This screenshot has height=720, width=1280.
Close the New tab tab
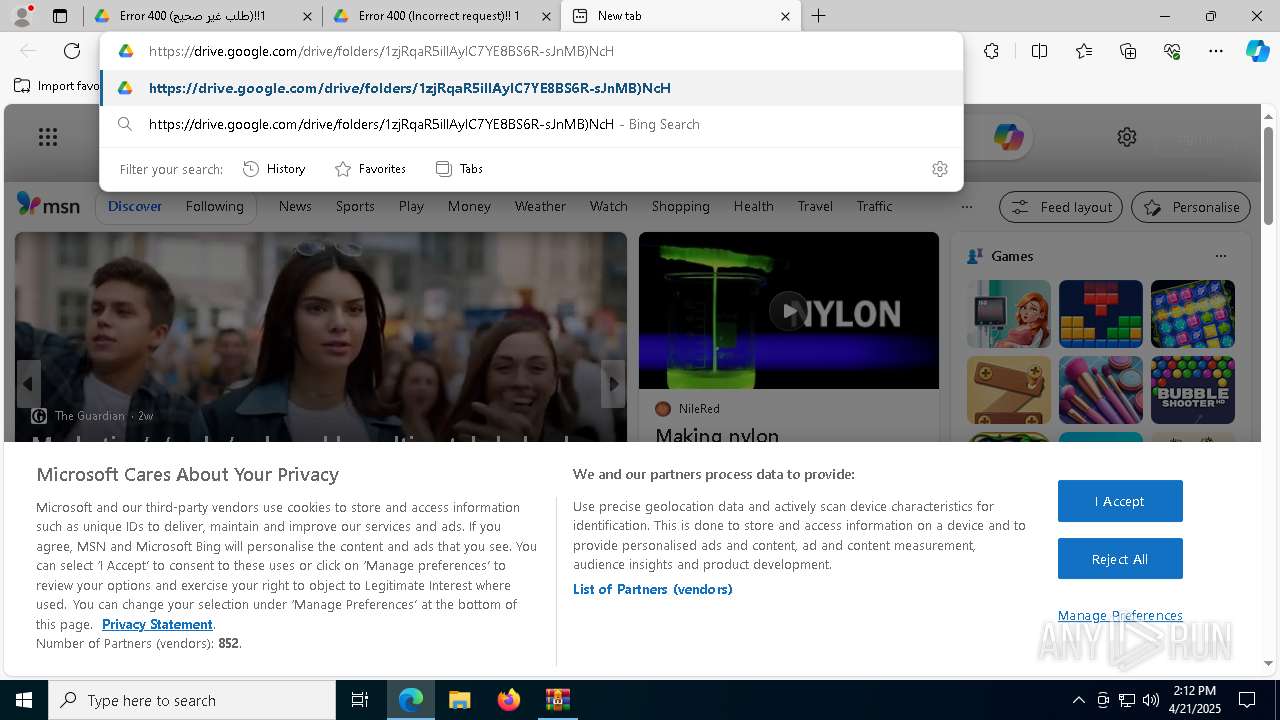[785, 16]
